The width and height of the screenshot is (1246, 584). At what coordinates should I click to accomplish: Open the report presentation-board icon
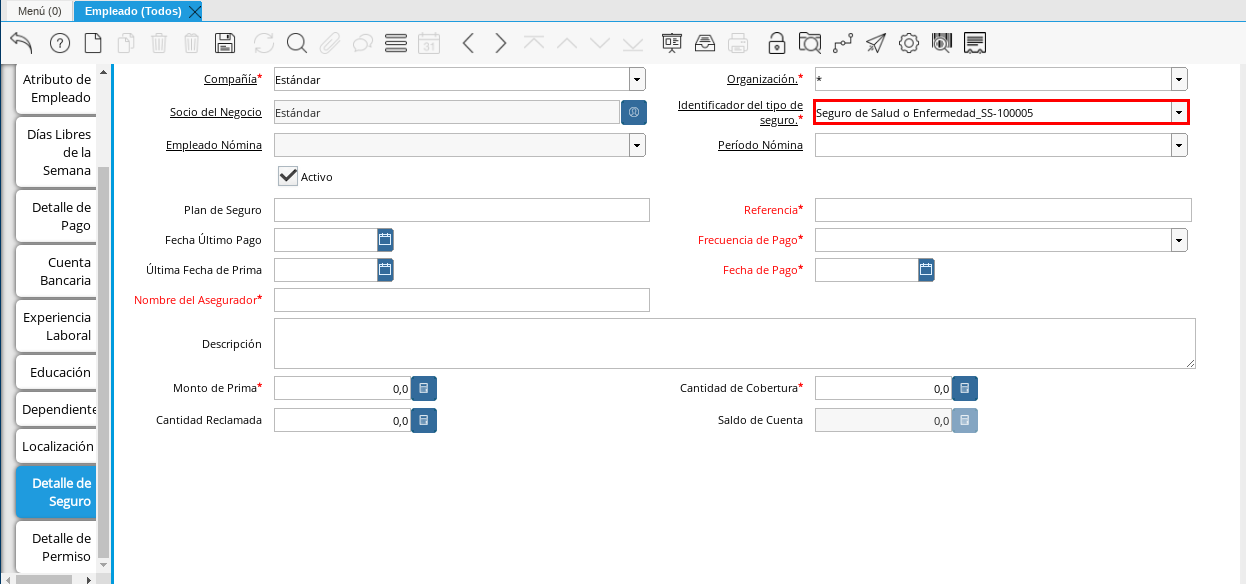[x=672, y=43]
